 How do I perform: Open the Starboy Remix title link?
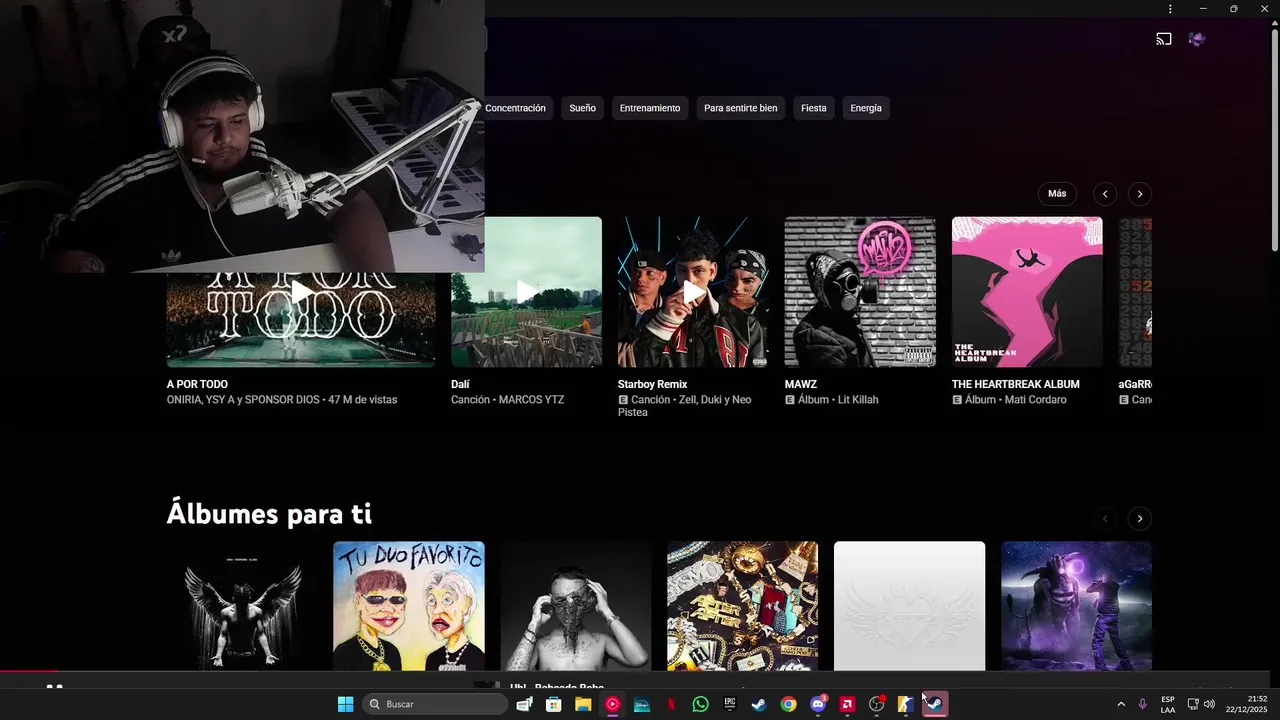652,384
